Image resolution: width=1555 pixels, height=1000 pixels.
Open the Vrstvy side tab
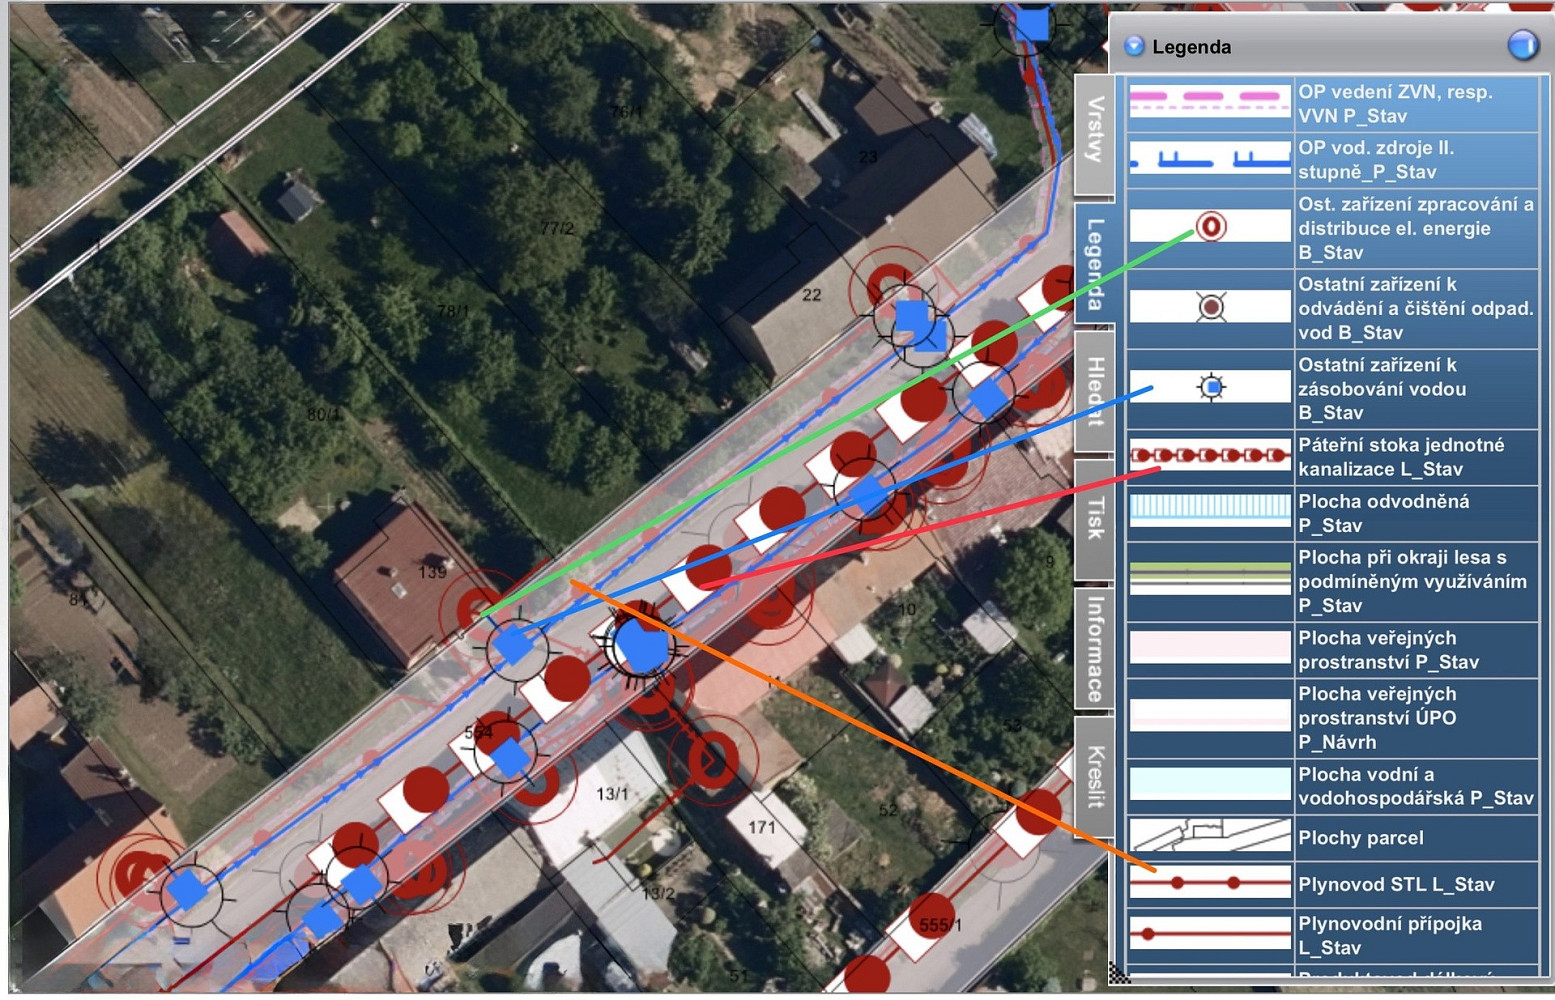(1095, 132)
